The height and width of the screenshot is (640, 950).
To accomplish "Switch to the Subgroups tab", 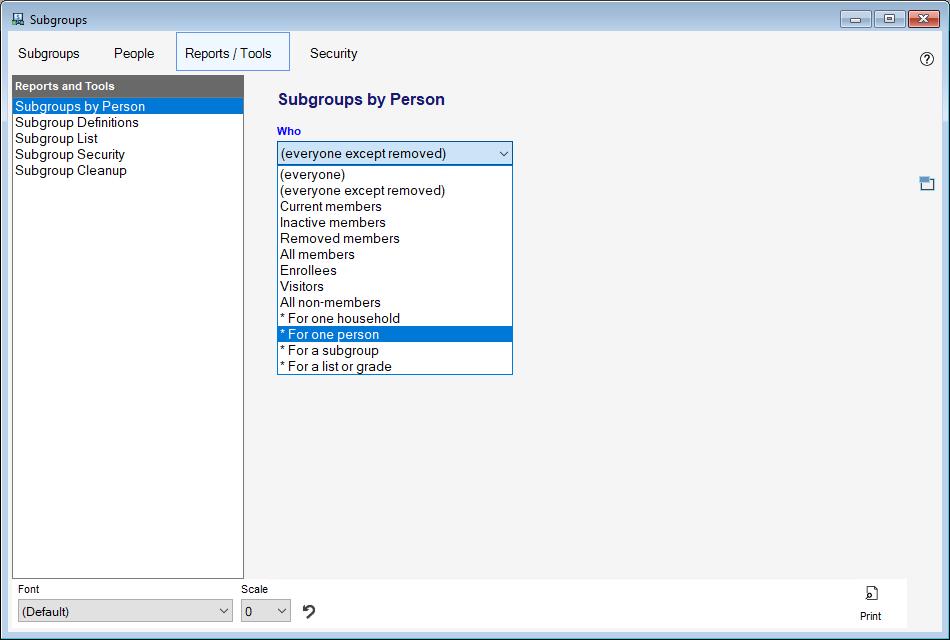I will pyautogui.click(x=49, y=53).
